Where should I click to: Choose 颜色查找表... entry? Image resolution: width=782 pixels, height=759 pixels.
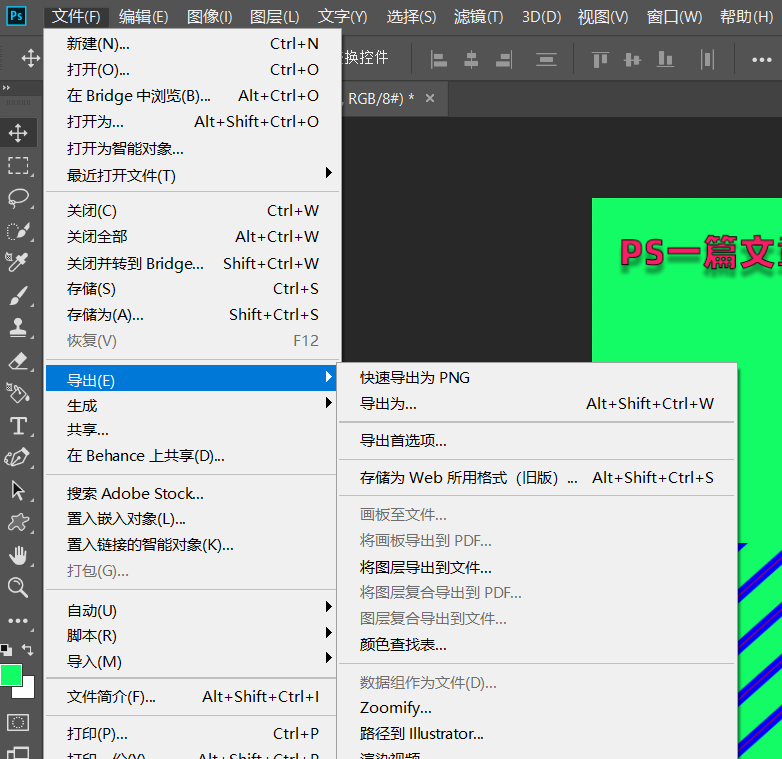(537, 644)
